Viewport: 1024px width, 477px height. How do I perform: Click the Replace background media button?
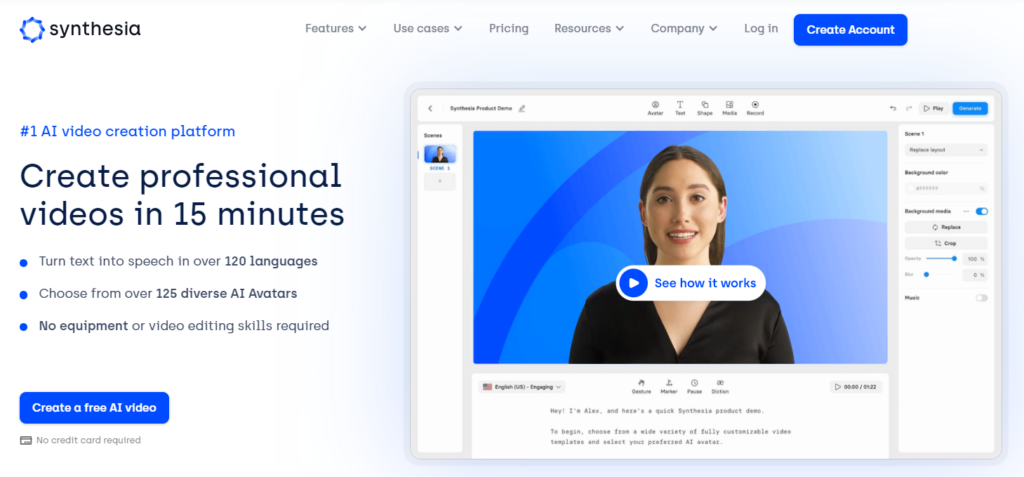click(x=946, y=227)
